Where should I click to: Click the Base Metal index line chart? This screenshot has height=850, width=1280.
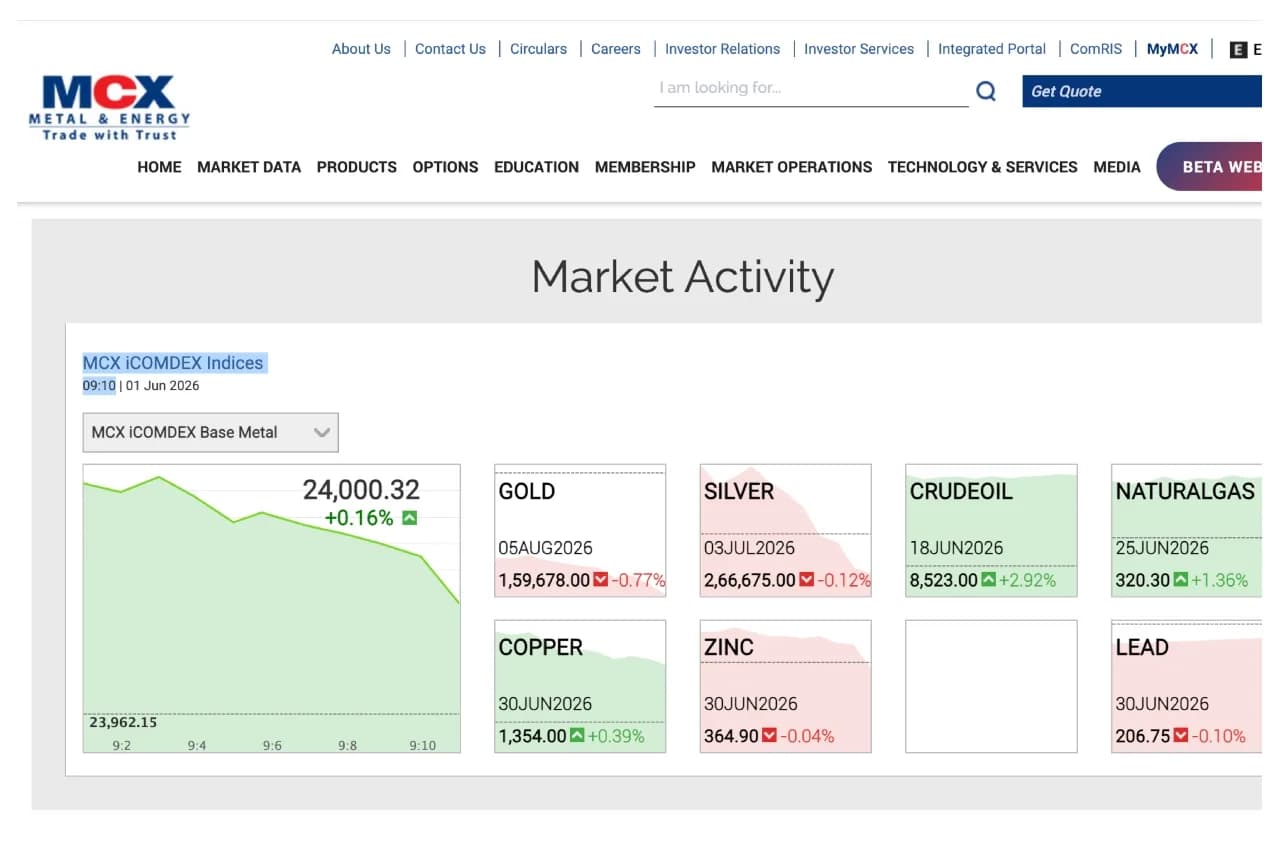pos(272,608)
